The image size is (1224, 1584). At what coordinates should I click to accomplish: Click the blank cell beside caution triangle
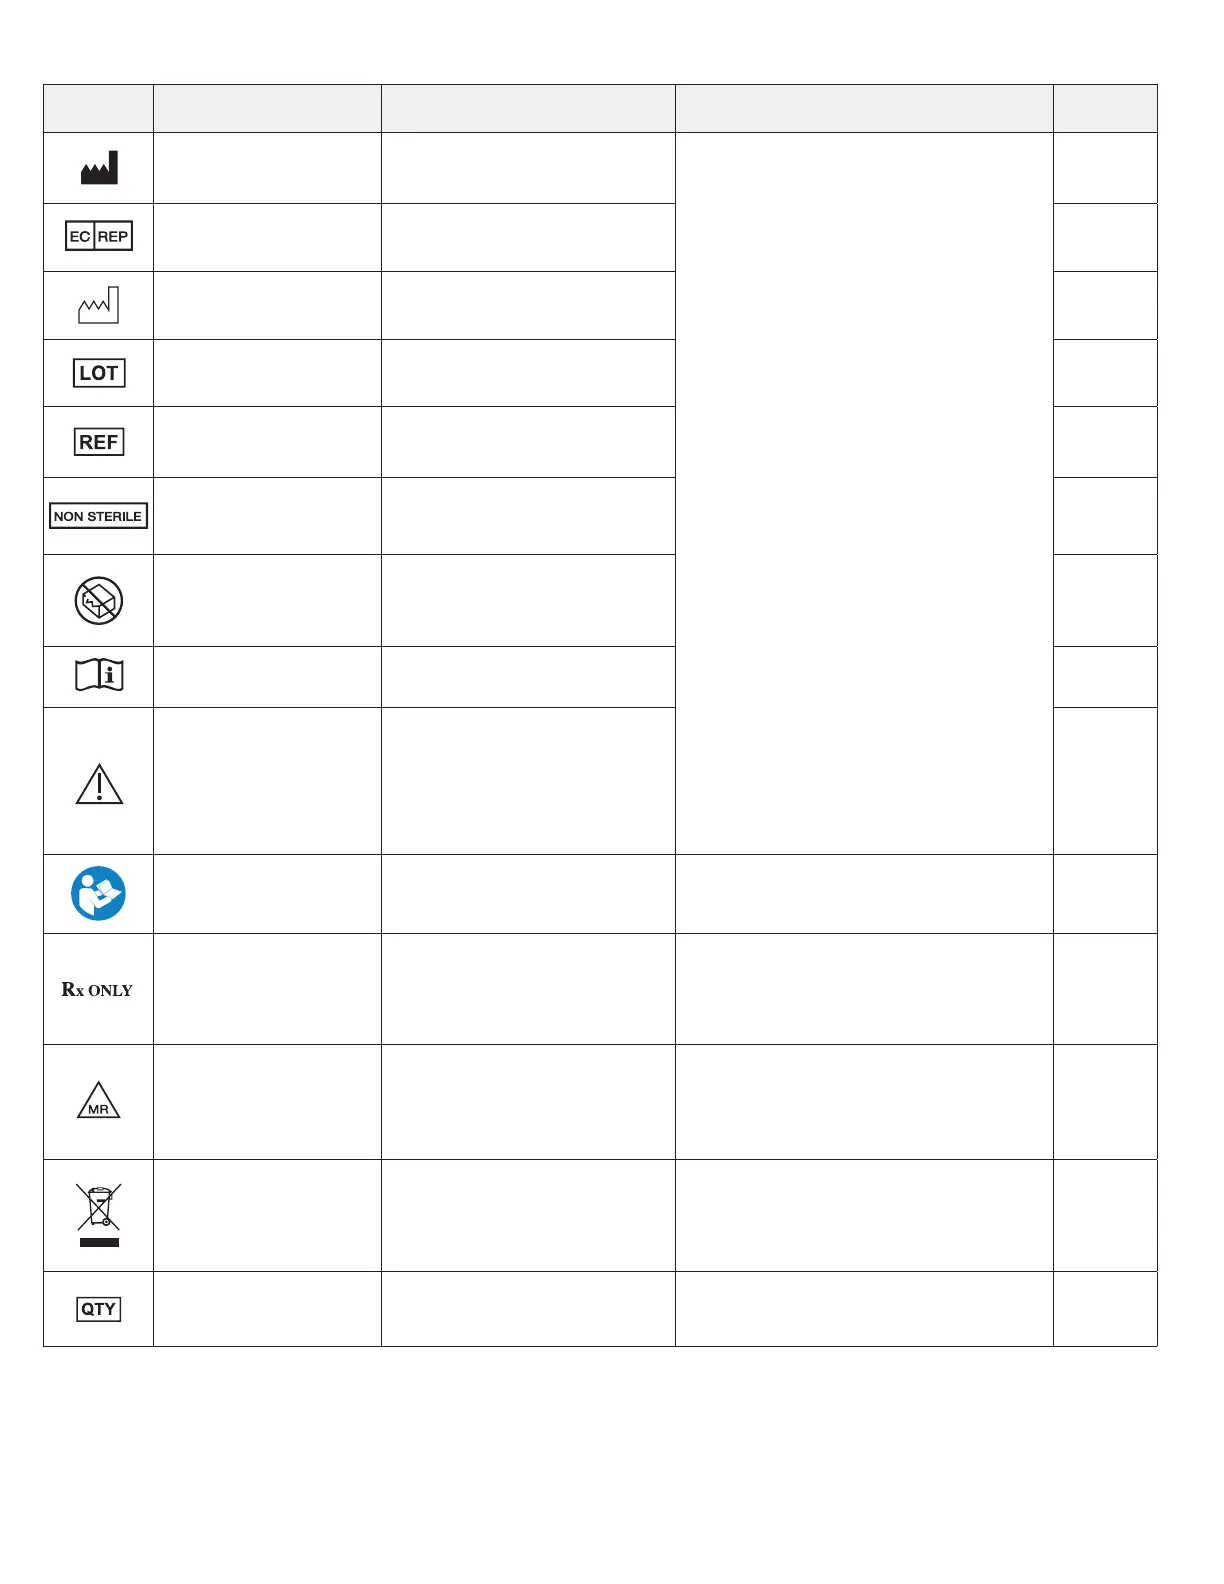tap(267, 781)
